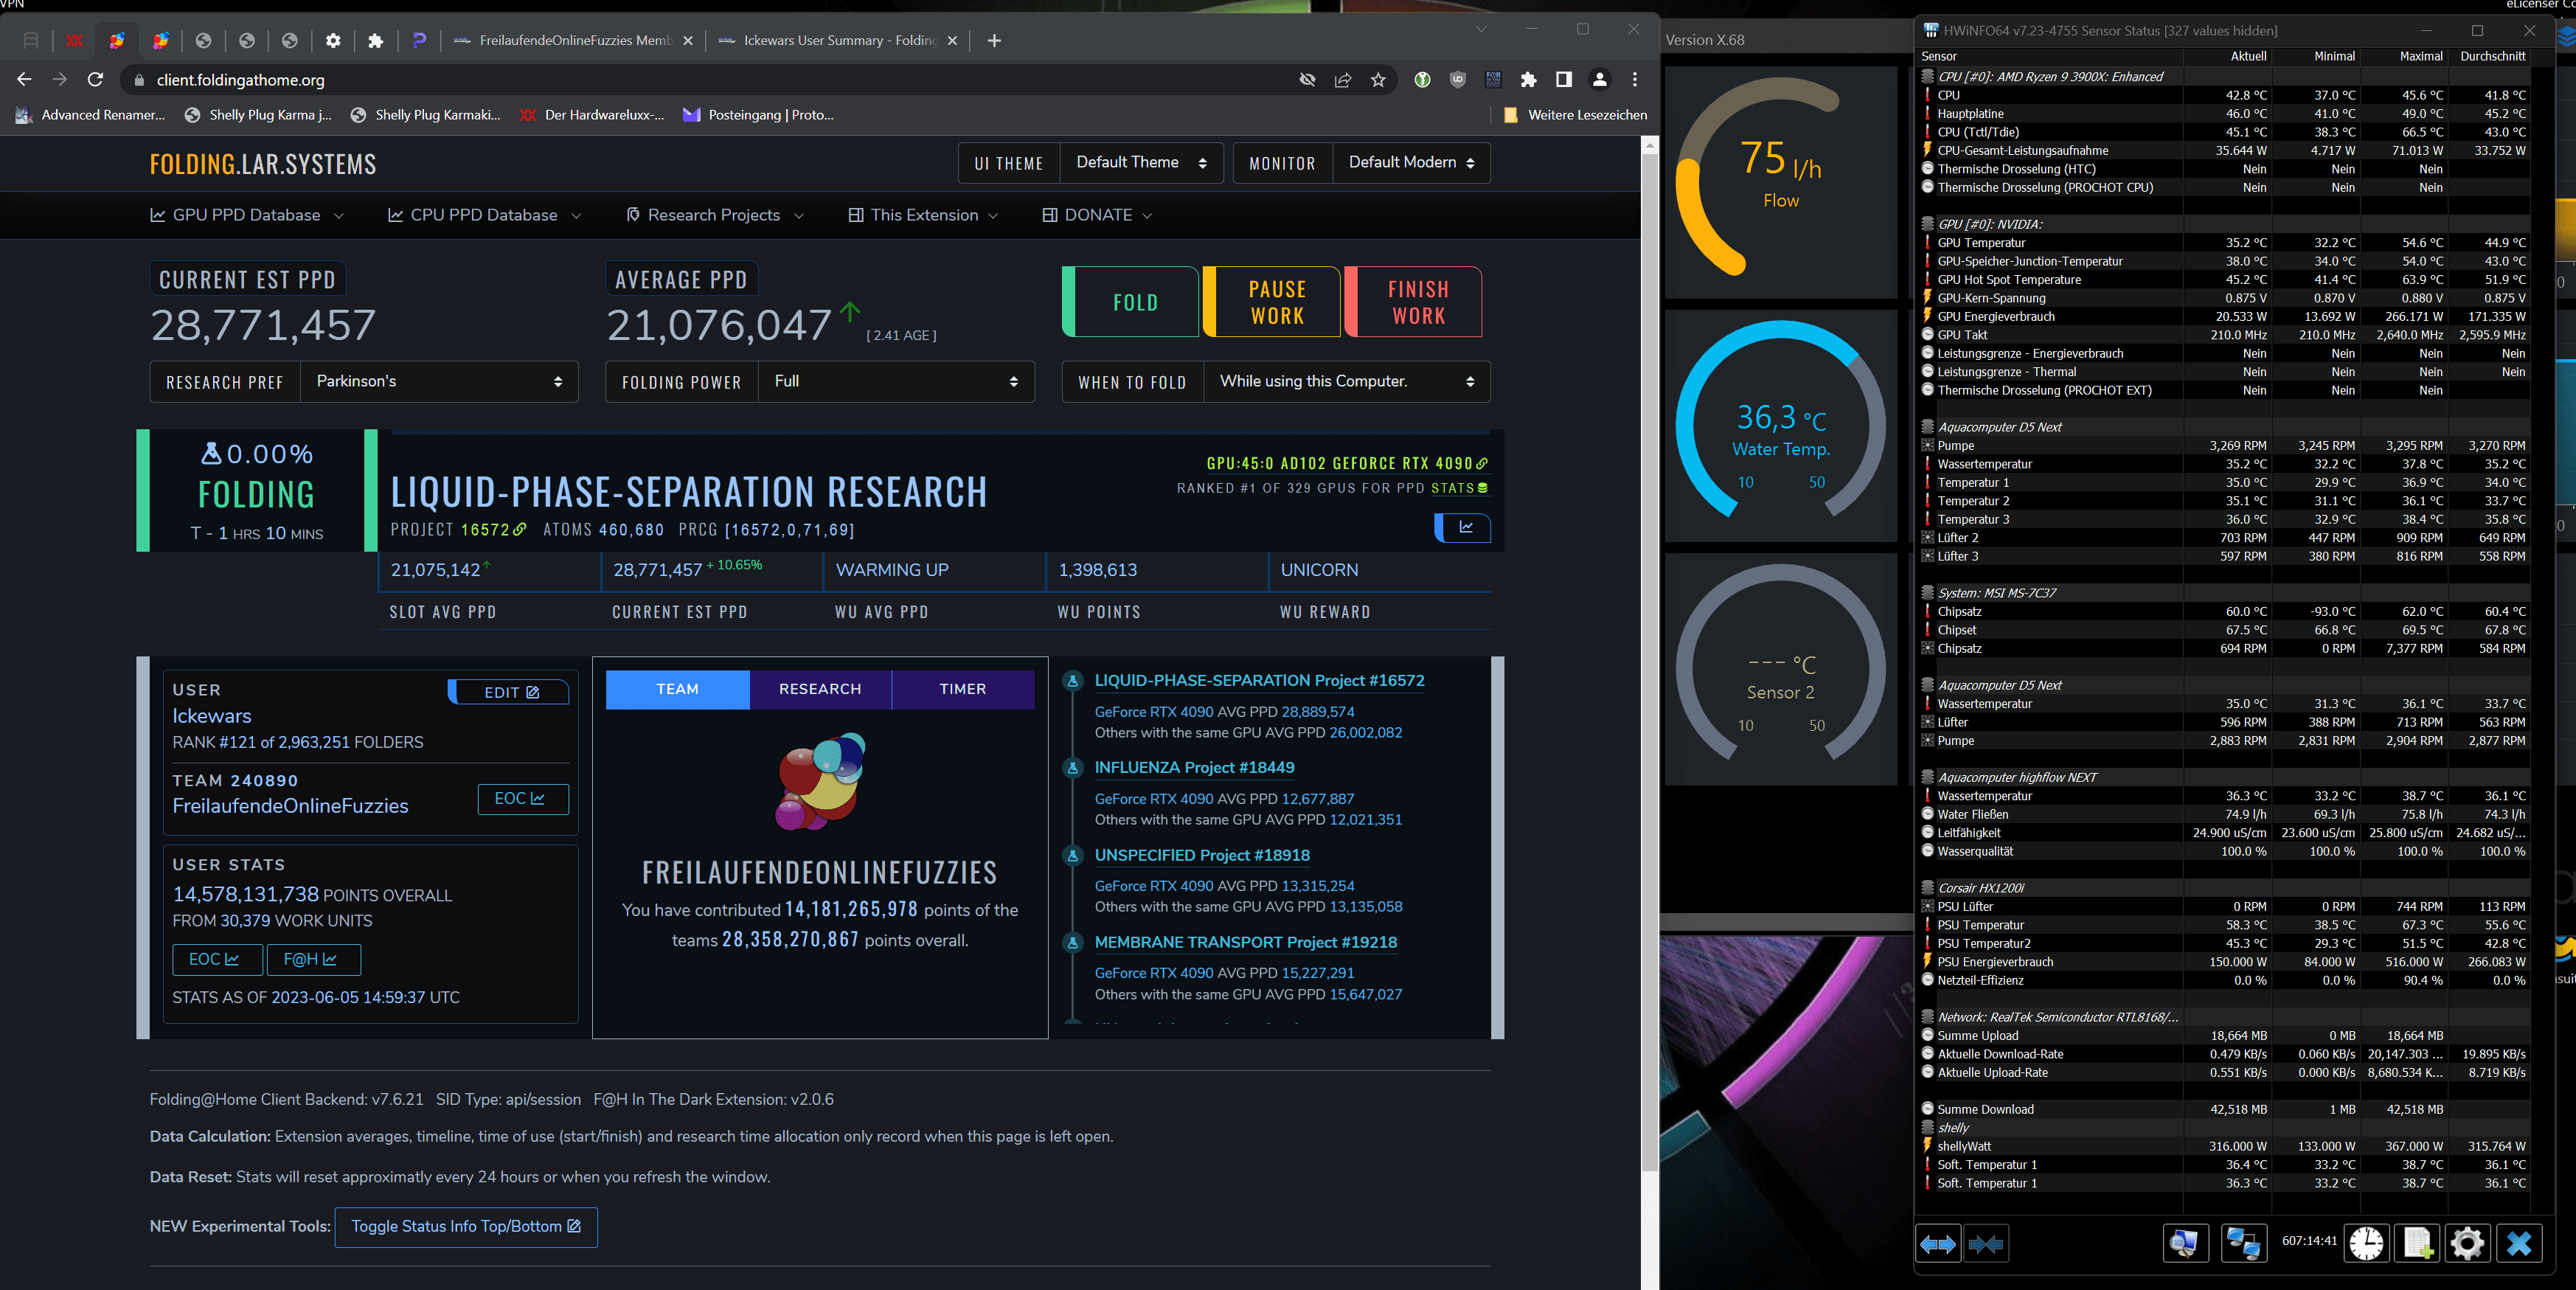The width and height of the screenshot is (2576, 1290).
Task: Select the TIMER tab
Action: pos(963,689)
